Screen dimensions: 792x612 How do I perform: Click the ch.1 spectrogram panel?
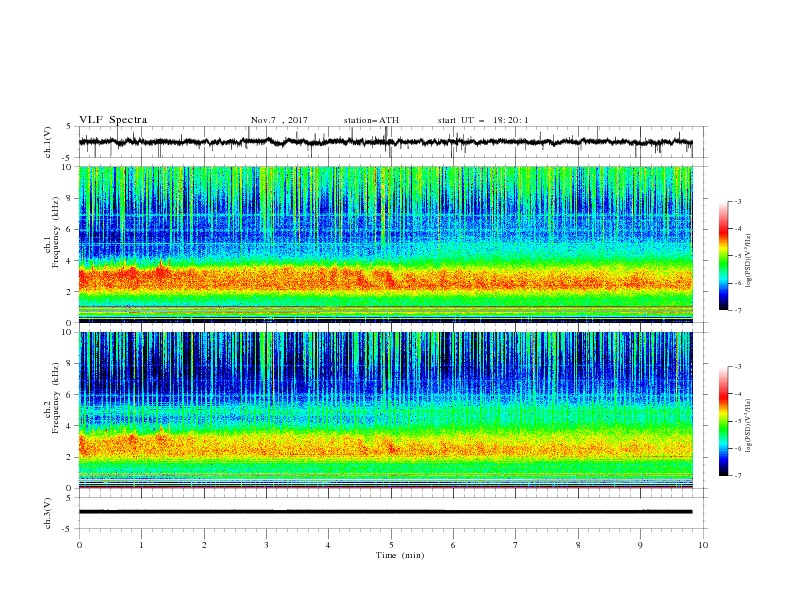385,244
